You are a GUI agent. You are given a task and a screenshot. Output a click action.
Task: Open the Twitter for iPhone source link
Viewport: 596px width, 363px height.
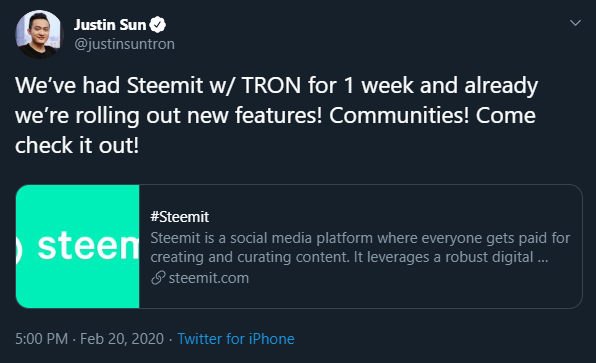tap(236, 339)
